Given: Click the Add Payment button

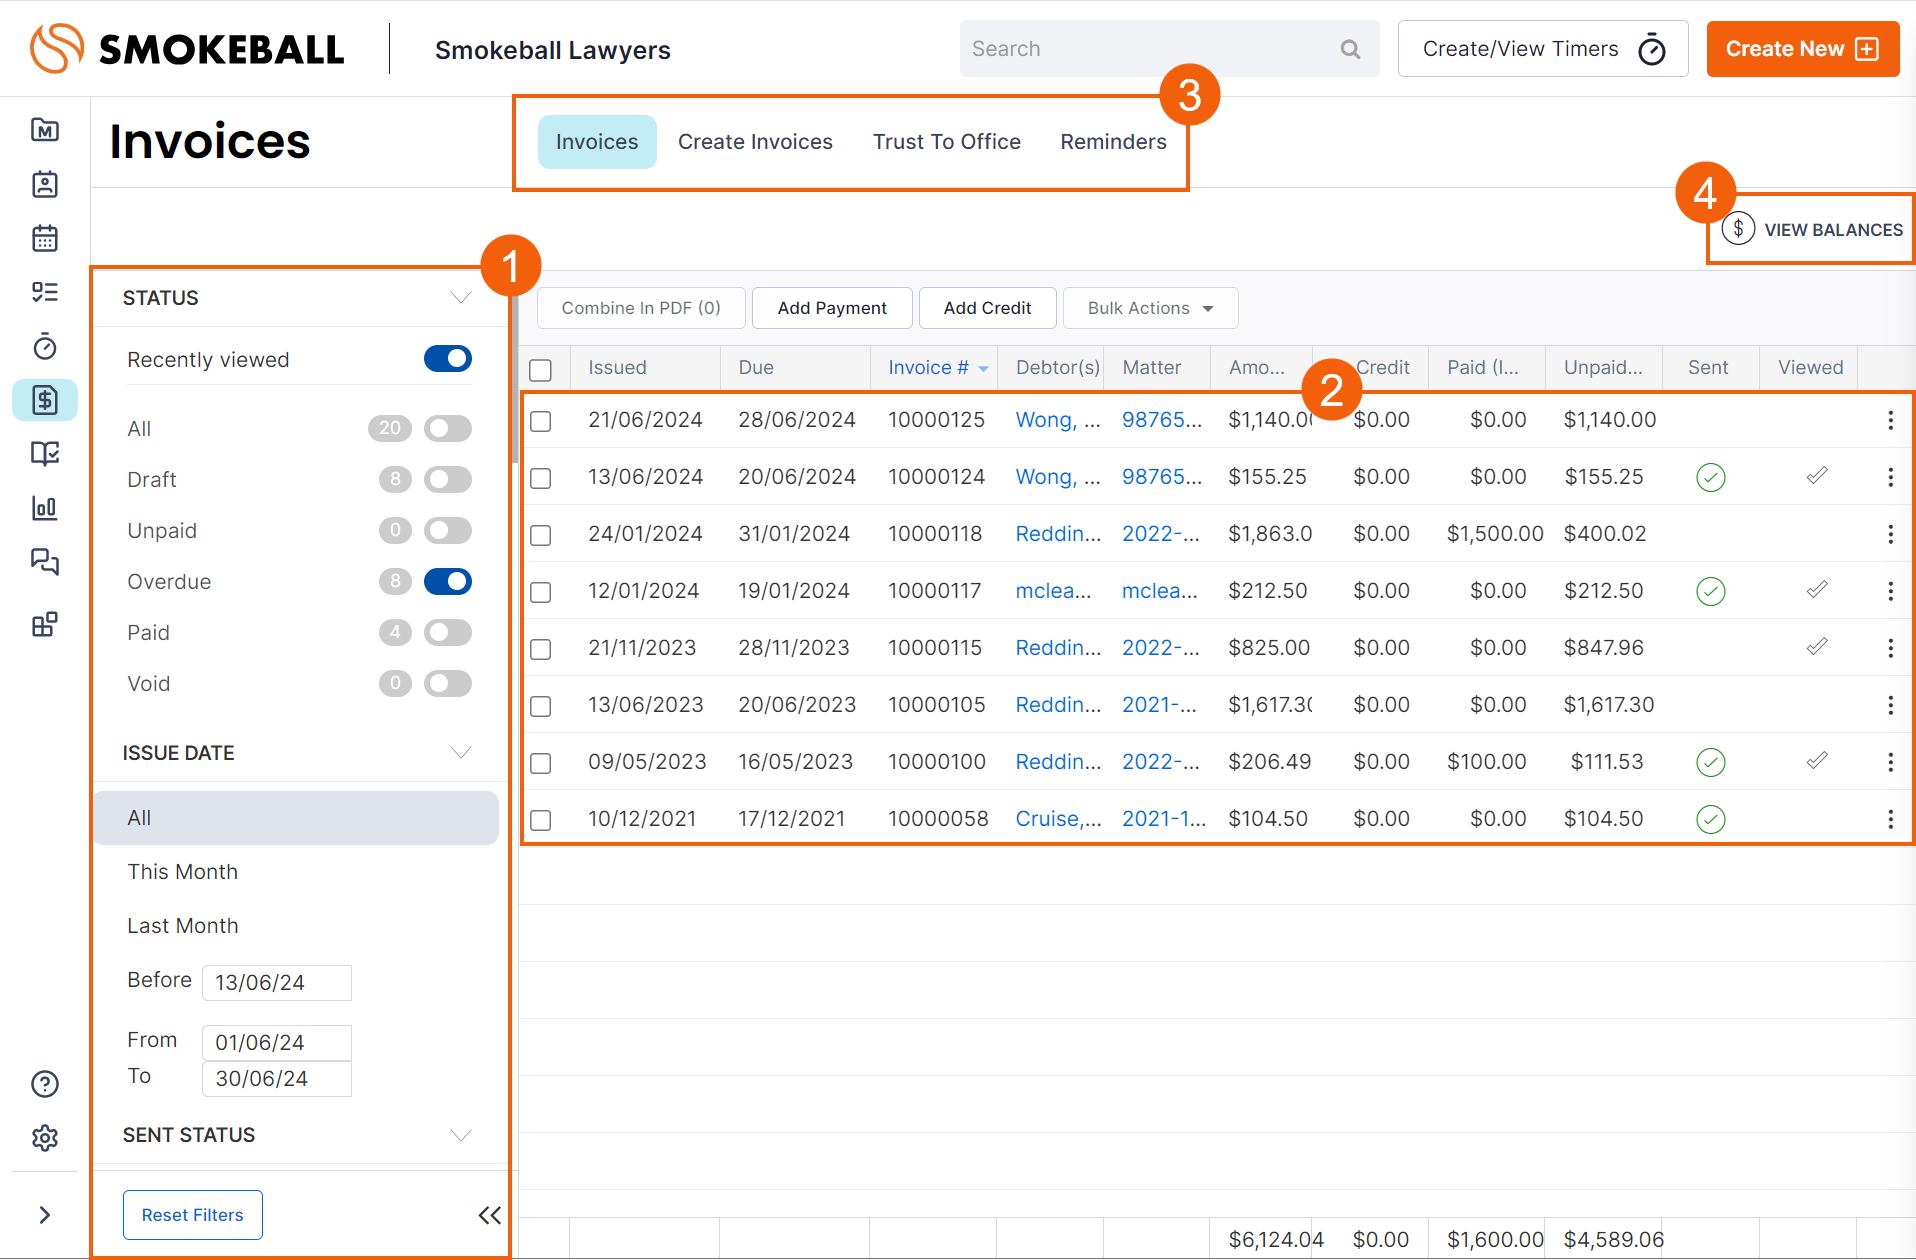Looking at the screenshot, I should tap(832, 308).
